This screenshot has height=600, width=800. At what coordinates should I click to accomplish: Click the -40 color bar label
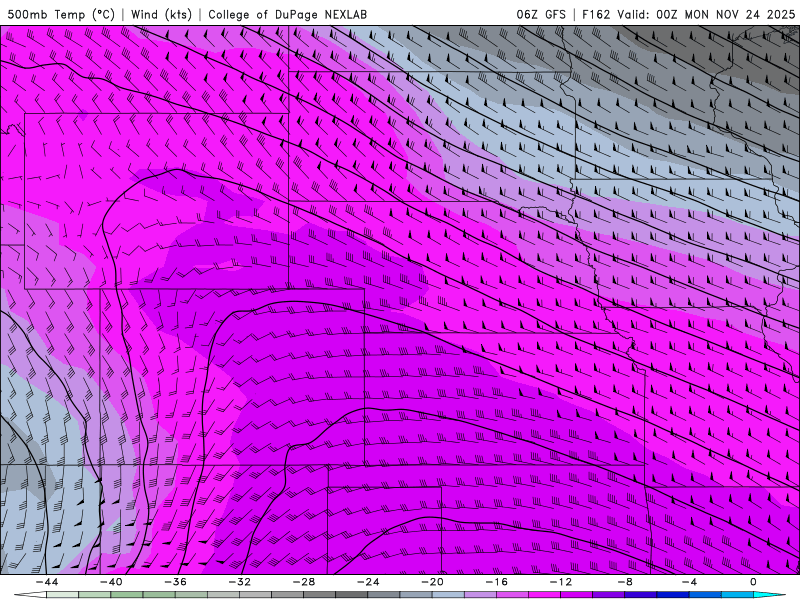click(111, 582)
